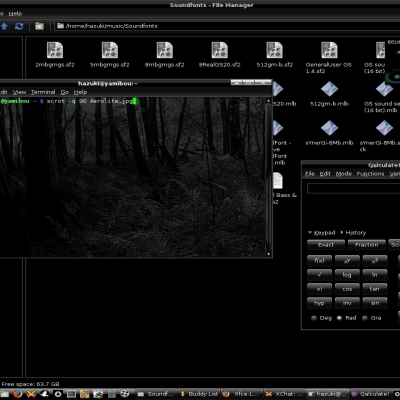Click the x² square button
400x400 pixels.
click(375, 261)
